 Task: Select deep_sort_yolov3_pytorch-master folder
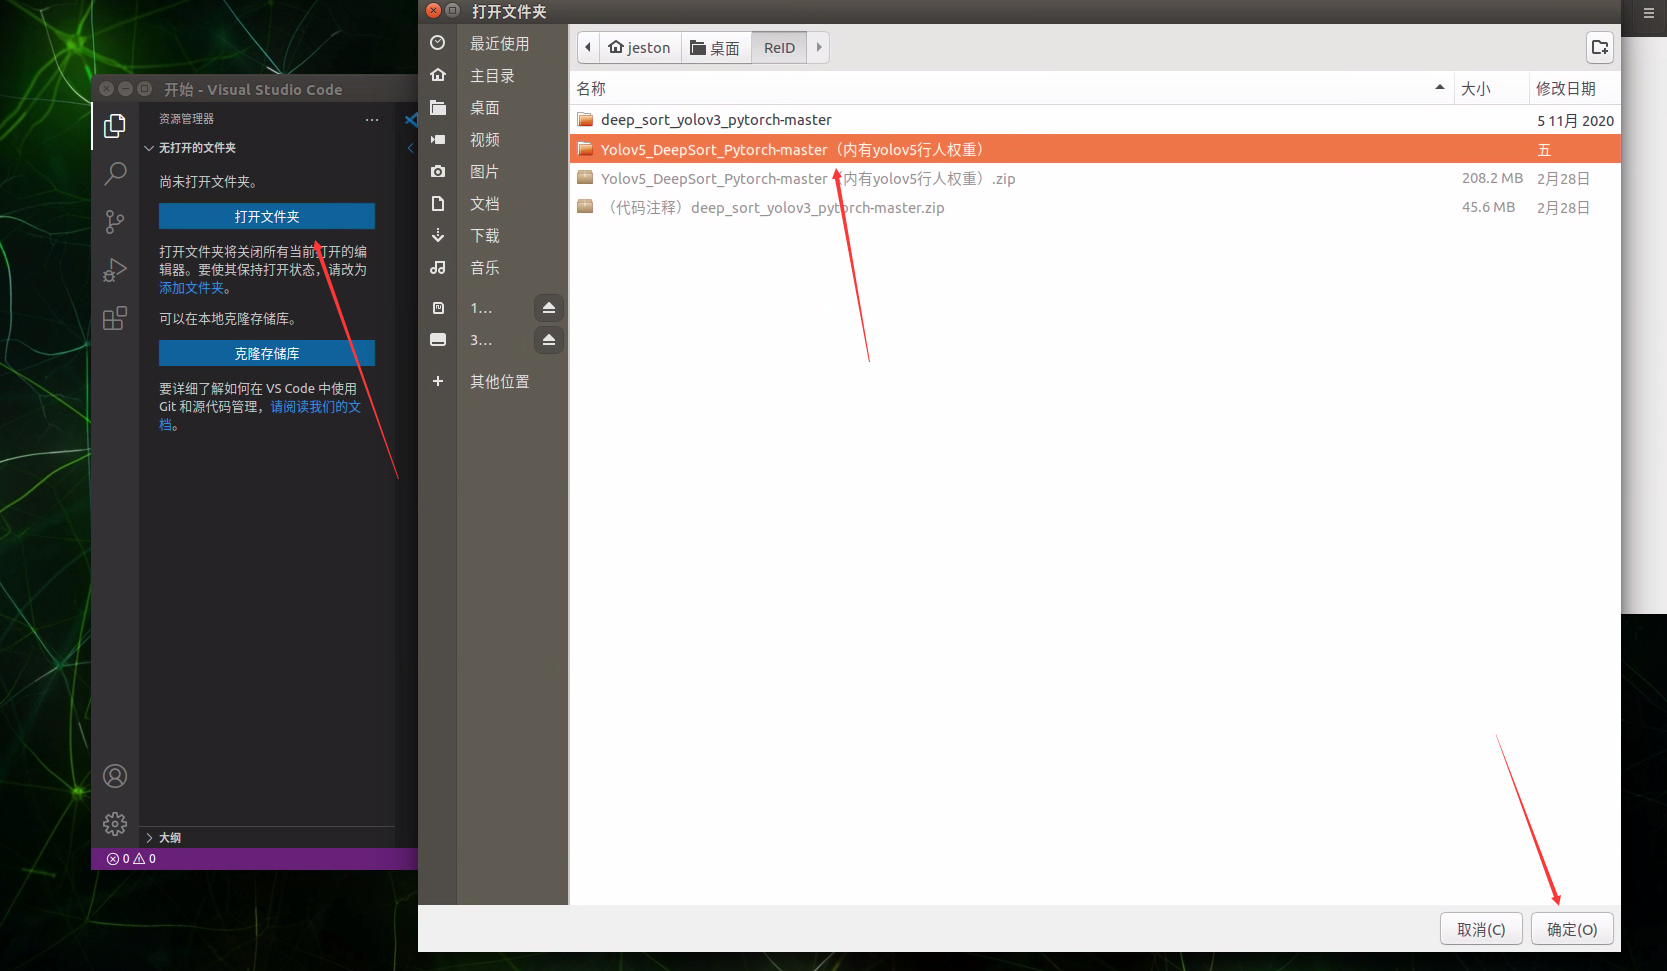[x=1095, y=120]
